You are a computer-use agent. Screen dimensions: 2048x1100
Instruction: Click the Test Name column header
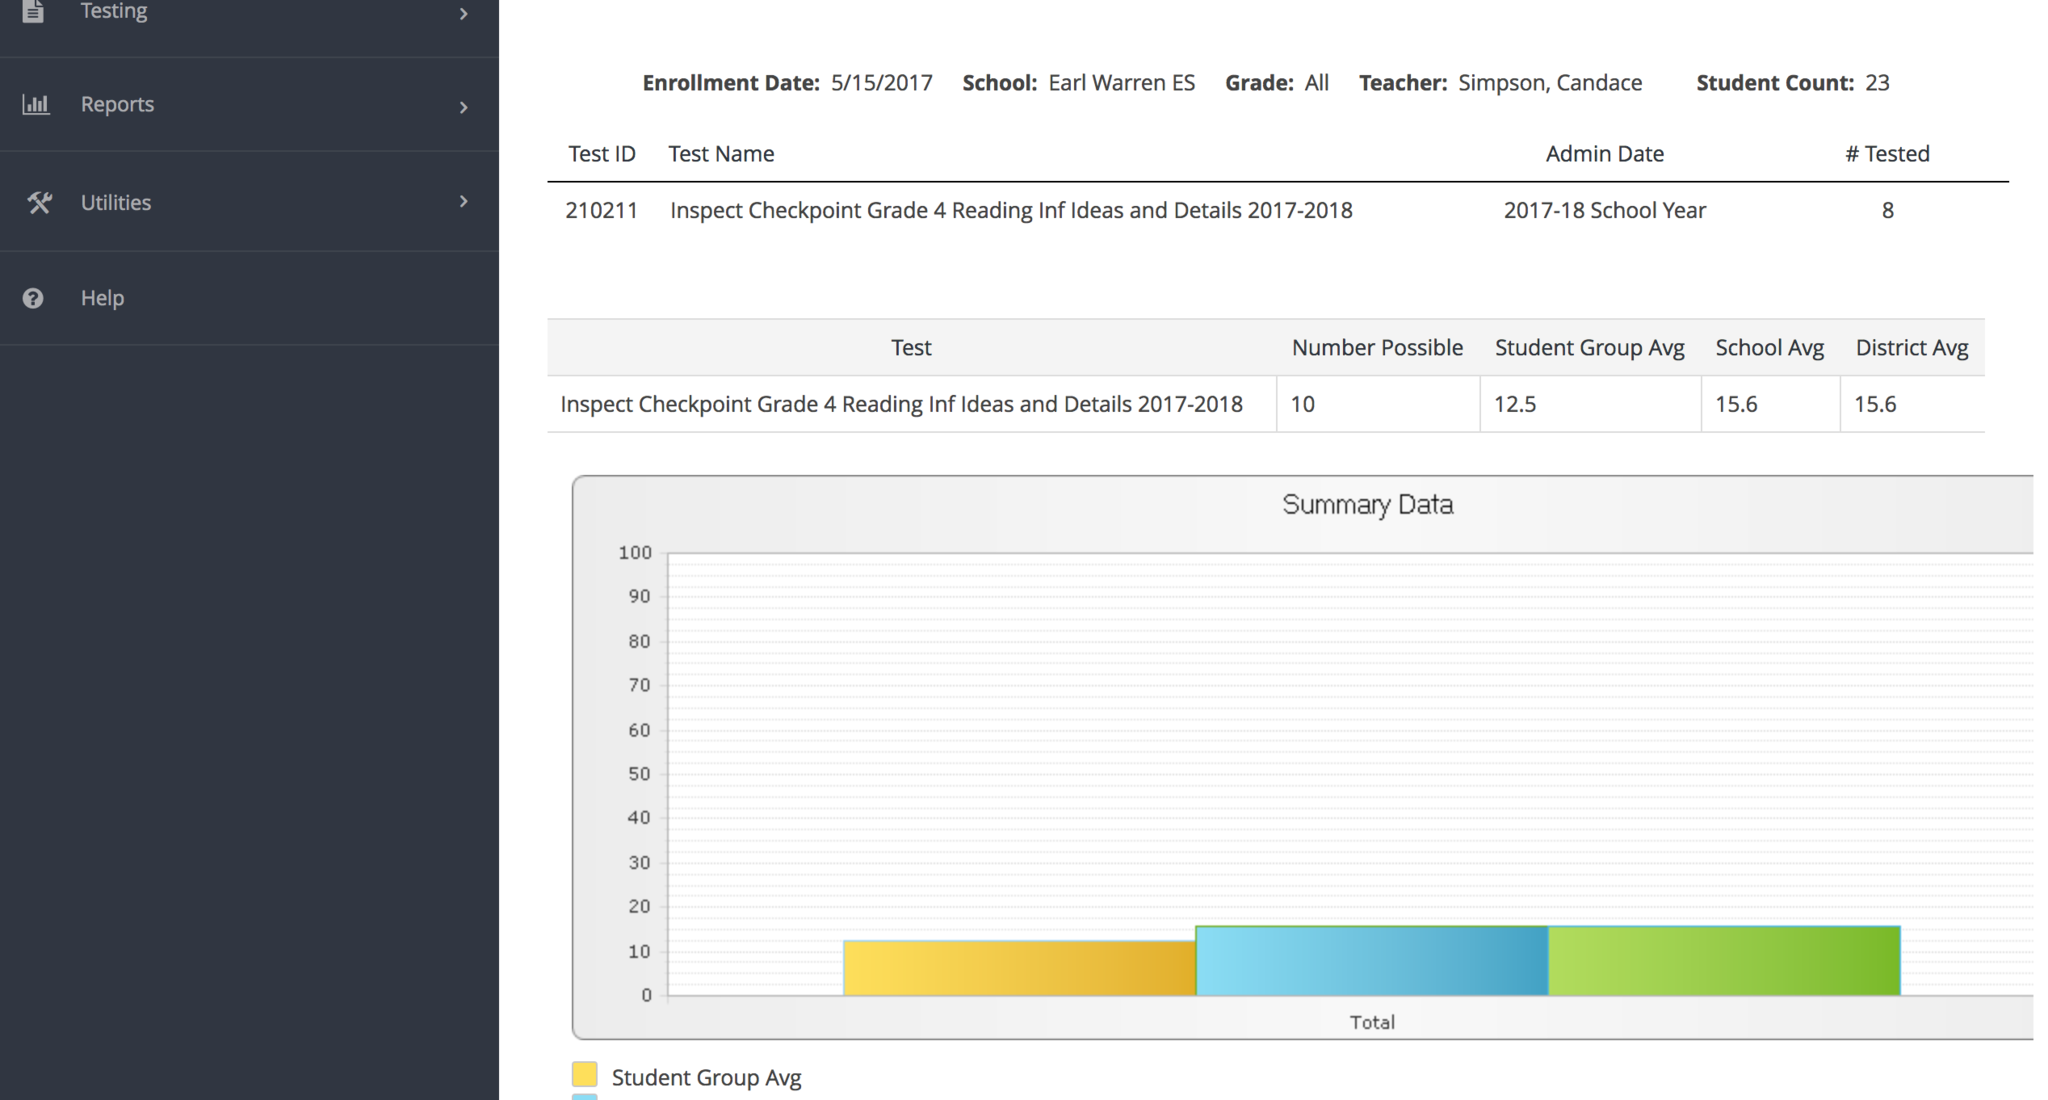coord(721,154)
